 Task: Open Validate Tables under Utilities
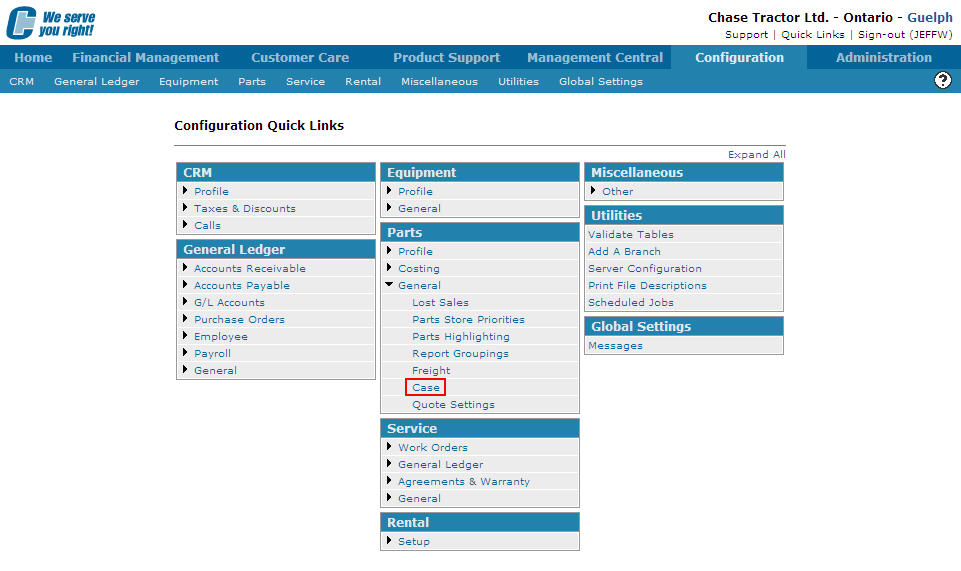(630, 234)
